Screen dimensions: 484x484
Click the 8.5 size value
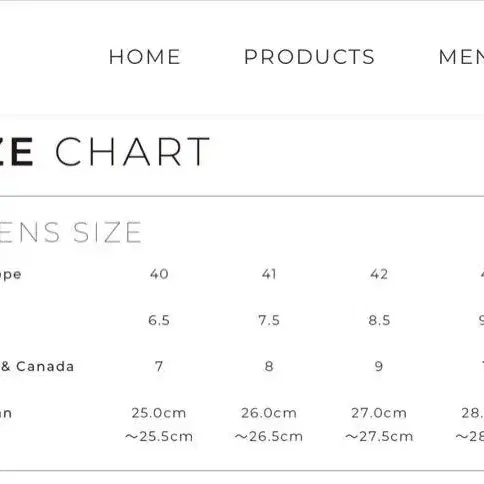point(379,320)
